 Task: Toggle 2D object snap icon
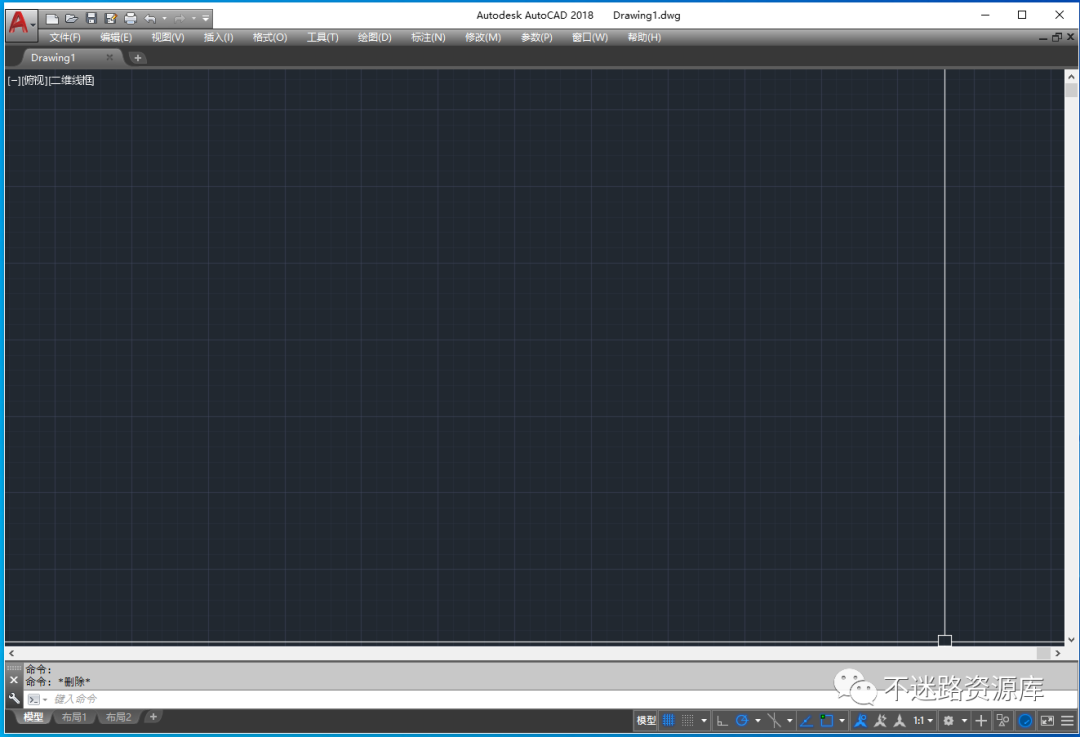[827, 720]
